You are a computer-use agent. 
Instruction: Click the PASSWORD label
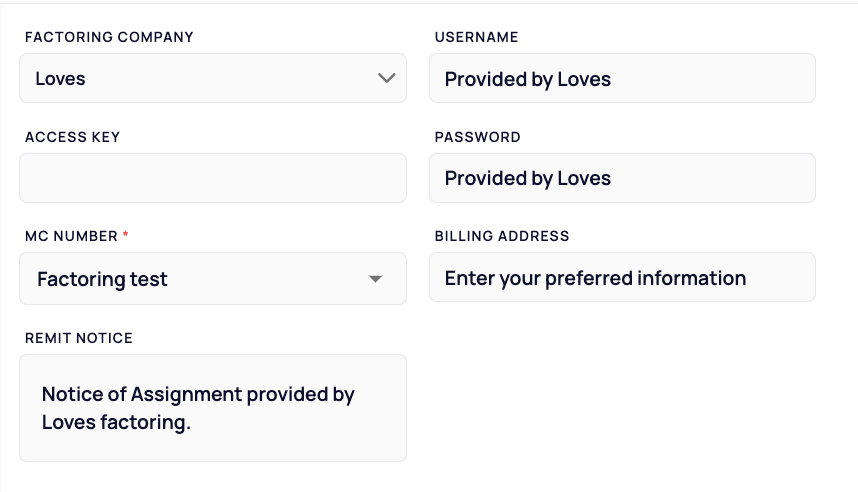pos(478,137)
